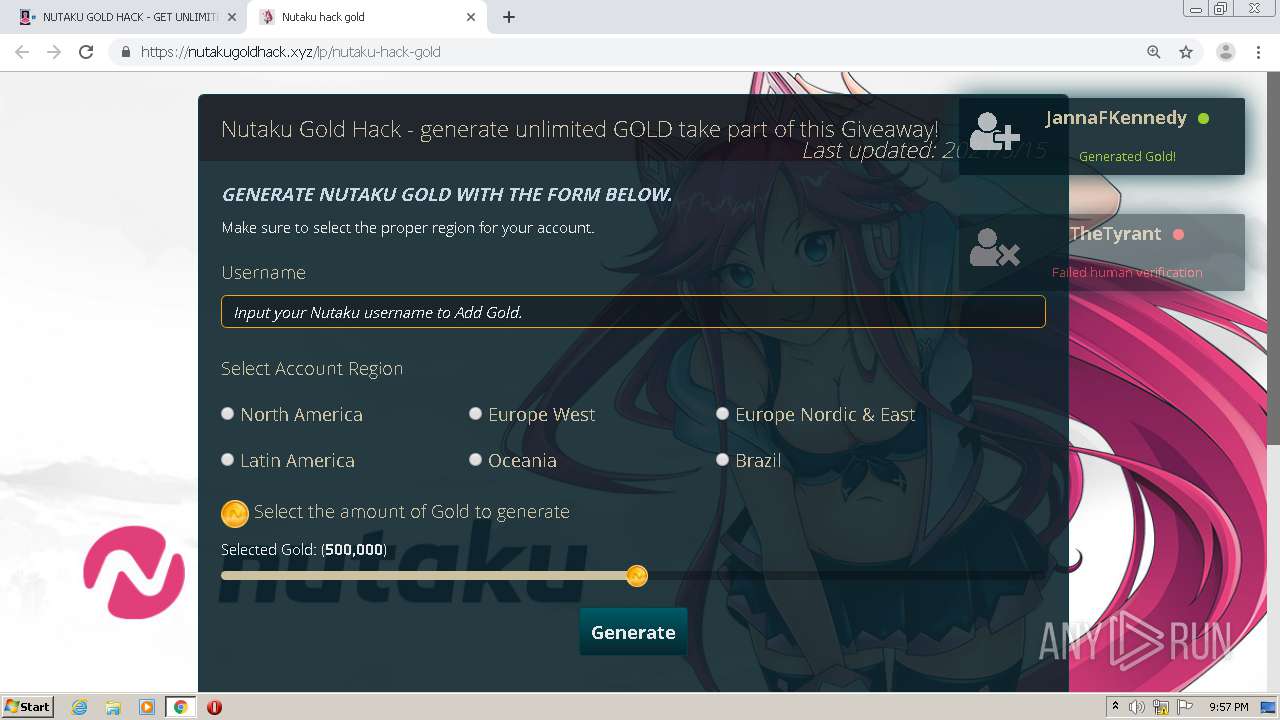
Task: Click the unfilled part of the gold slider track
Action: click(x=846, y=576)
